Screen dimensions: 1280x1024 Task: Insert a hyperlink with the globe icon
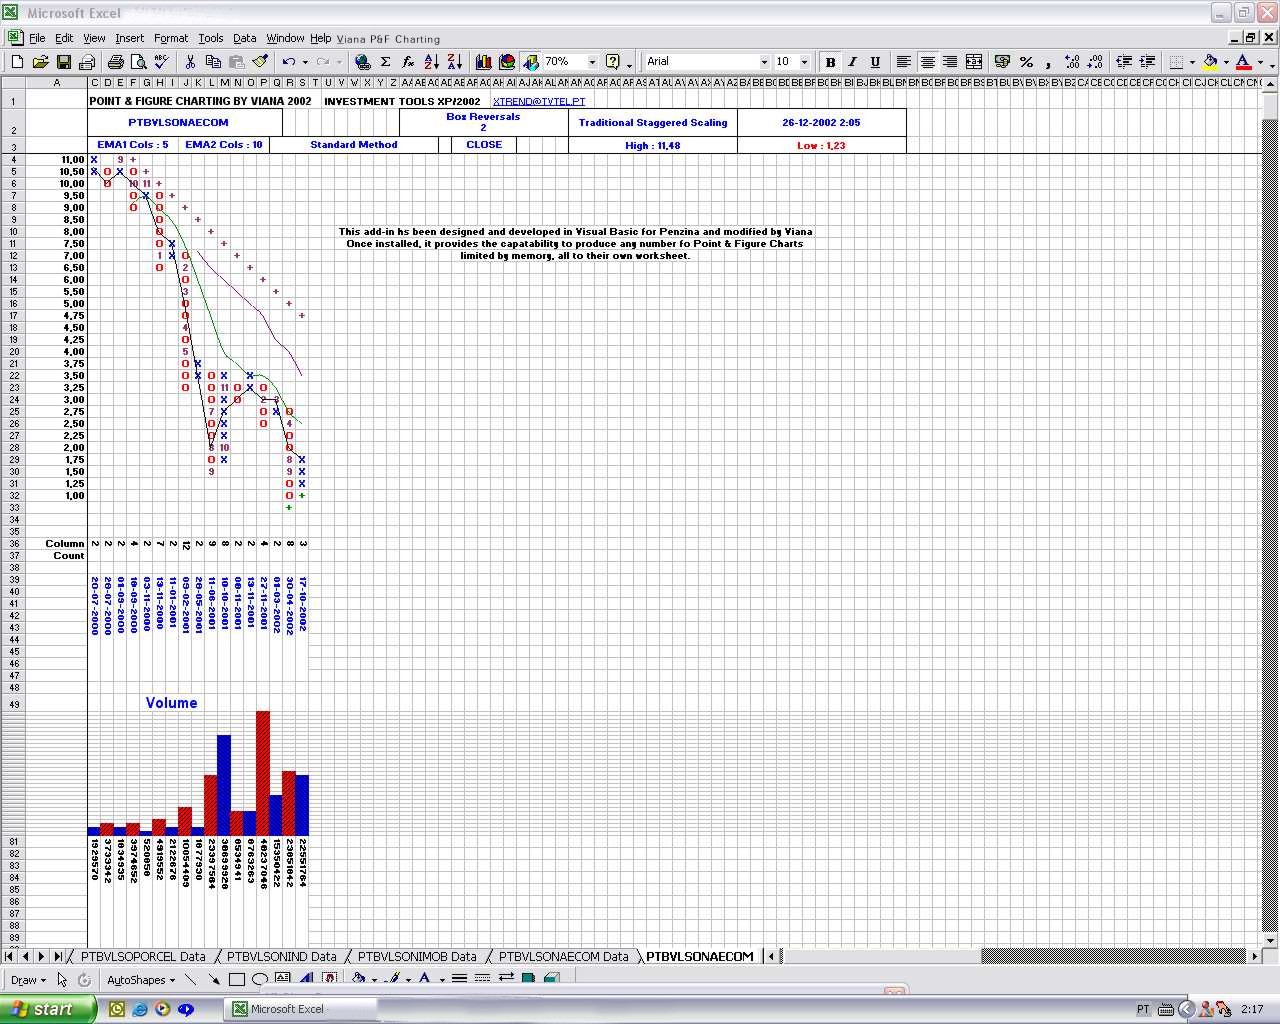point(362,62)
